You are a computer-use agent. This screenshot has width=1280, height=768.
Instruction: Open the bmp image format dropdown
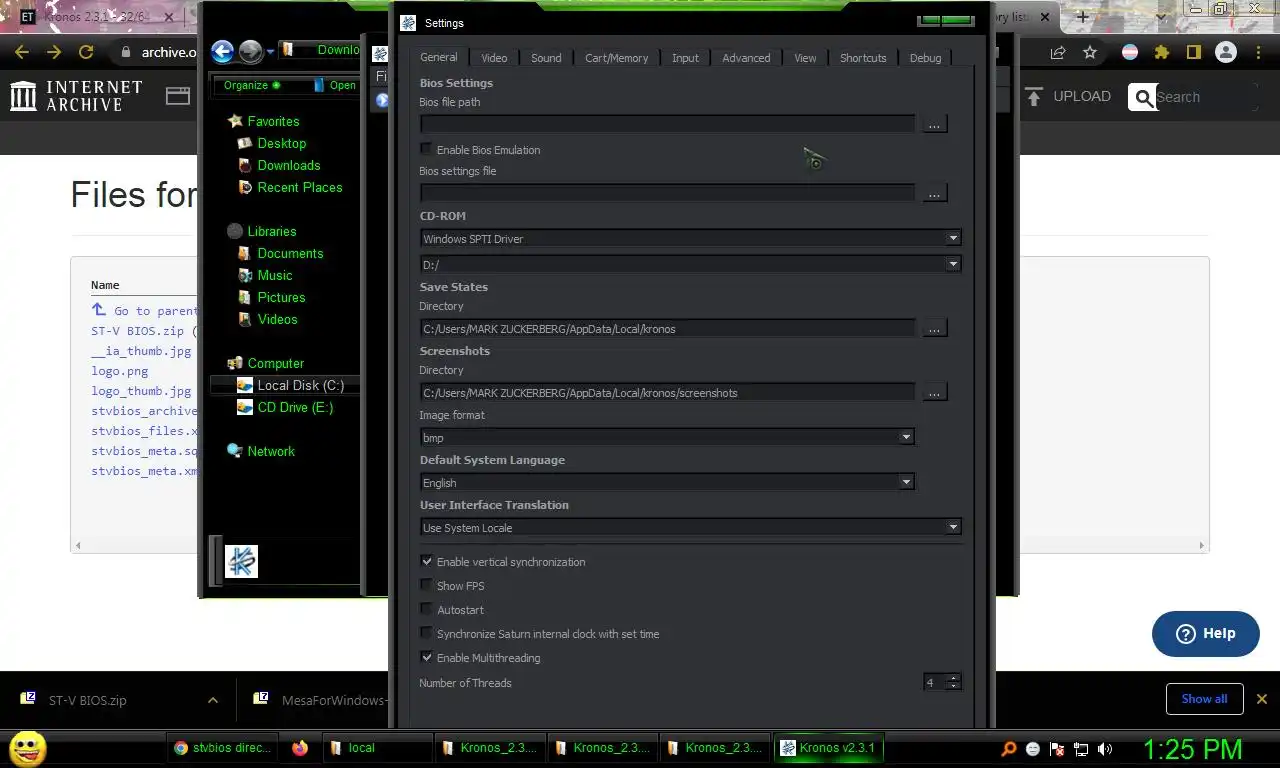[x=667, y=437]
